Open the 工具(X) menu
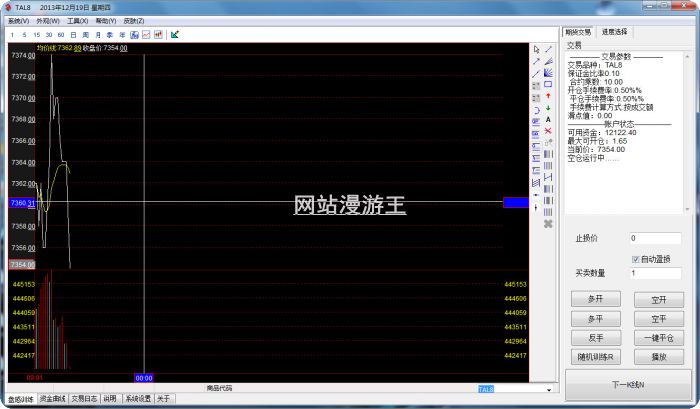The width and height of the screenshot is (700, 409). (78, 21)
